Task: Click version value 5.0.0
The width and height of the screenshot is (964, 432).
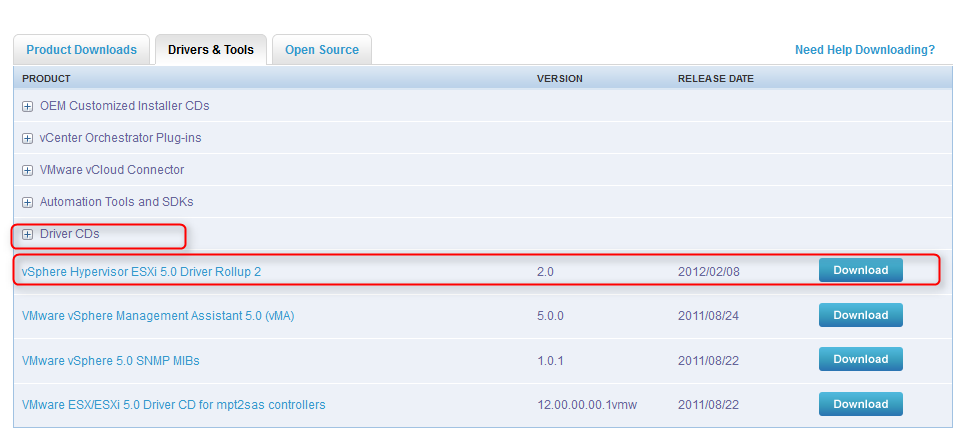Action: [x=550, y=316]
